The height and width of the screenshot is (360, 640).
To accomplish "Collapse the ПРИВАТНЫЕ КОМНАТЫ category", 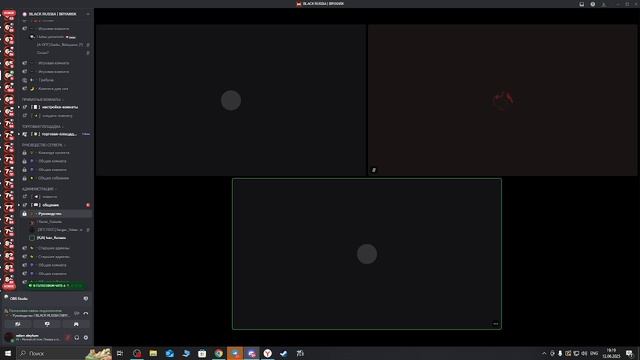I will point(42,100).
